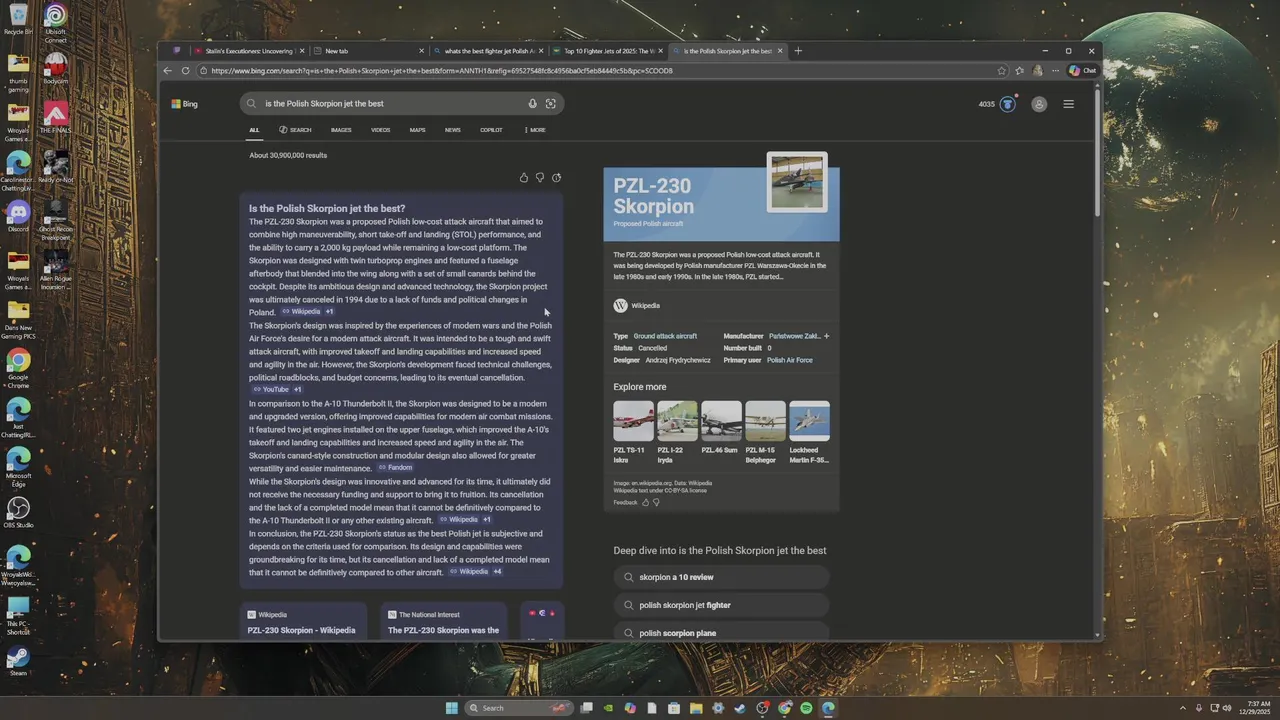
Task: Switch to the NEWS search tab
Action: [x=453, y=130]
